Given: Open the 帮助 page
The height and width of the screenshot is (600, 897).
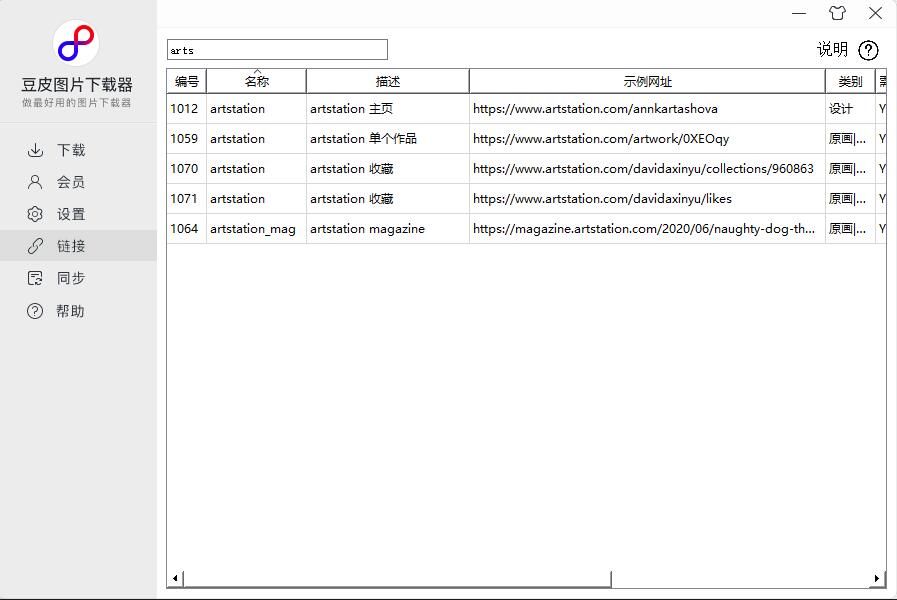Looking at the screenshot, I should [x=78, y=311].
